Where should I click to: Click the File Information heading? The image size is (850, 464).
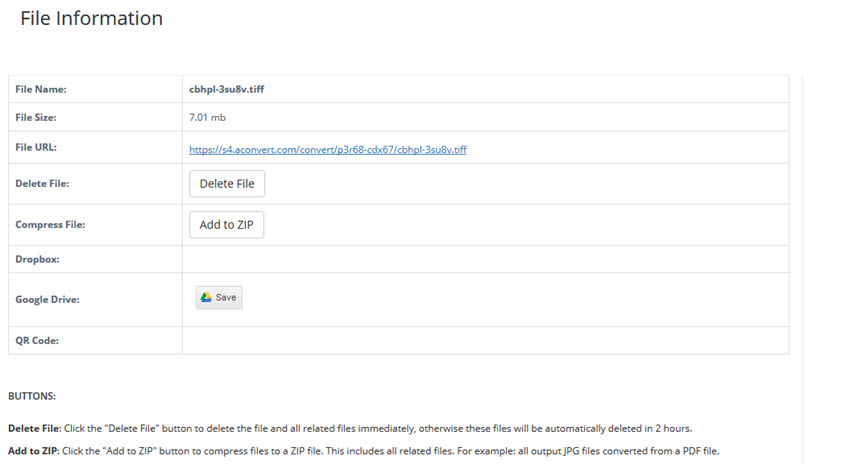pyautogui.click(x=91, y=19)
